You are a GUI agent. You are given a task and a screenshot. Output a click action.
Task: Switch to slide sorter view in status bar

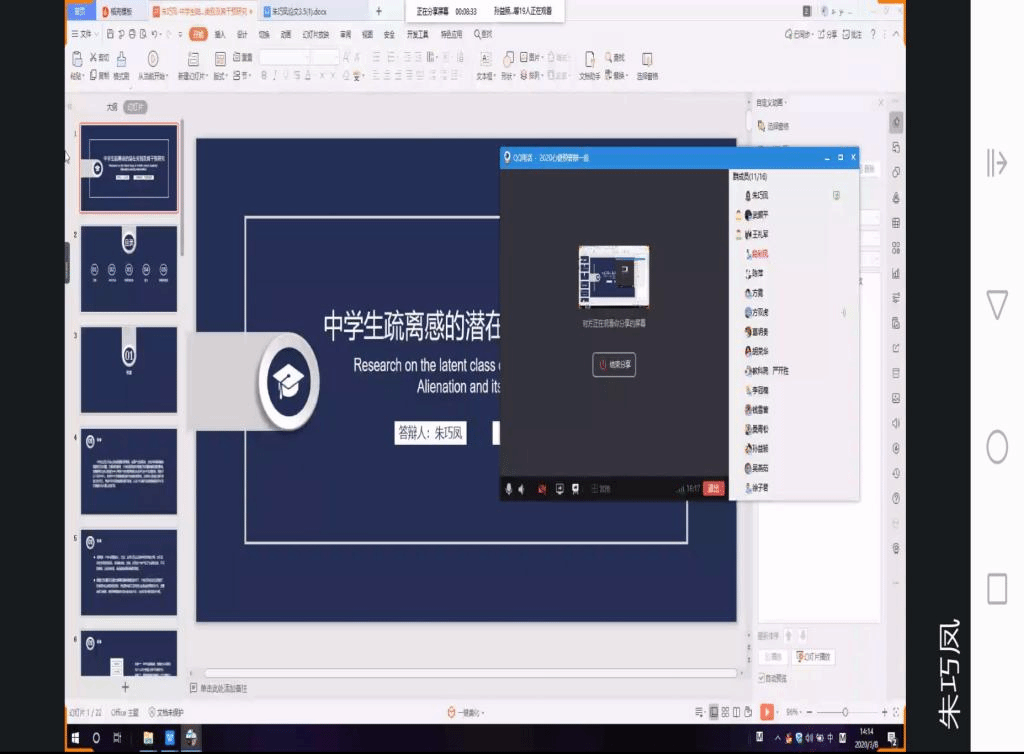[x=725, y=712]
